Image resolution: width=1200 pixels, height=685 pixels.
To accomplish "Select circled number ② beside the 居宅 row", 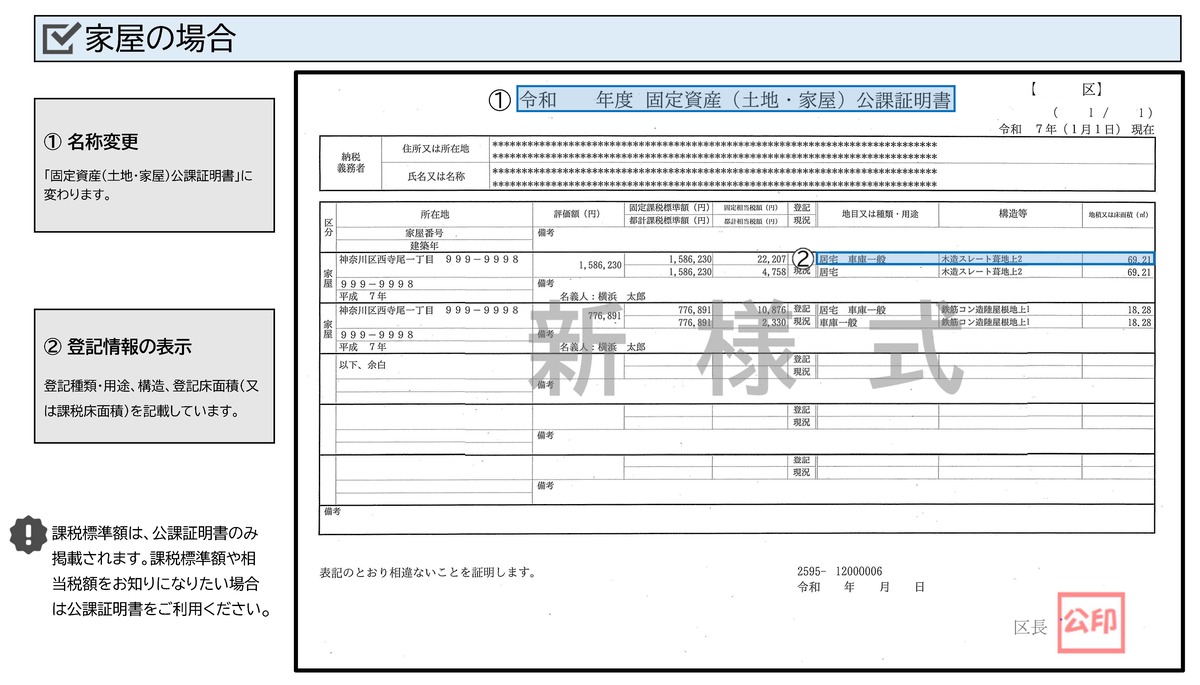I will (801, 257).
